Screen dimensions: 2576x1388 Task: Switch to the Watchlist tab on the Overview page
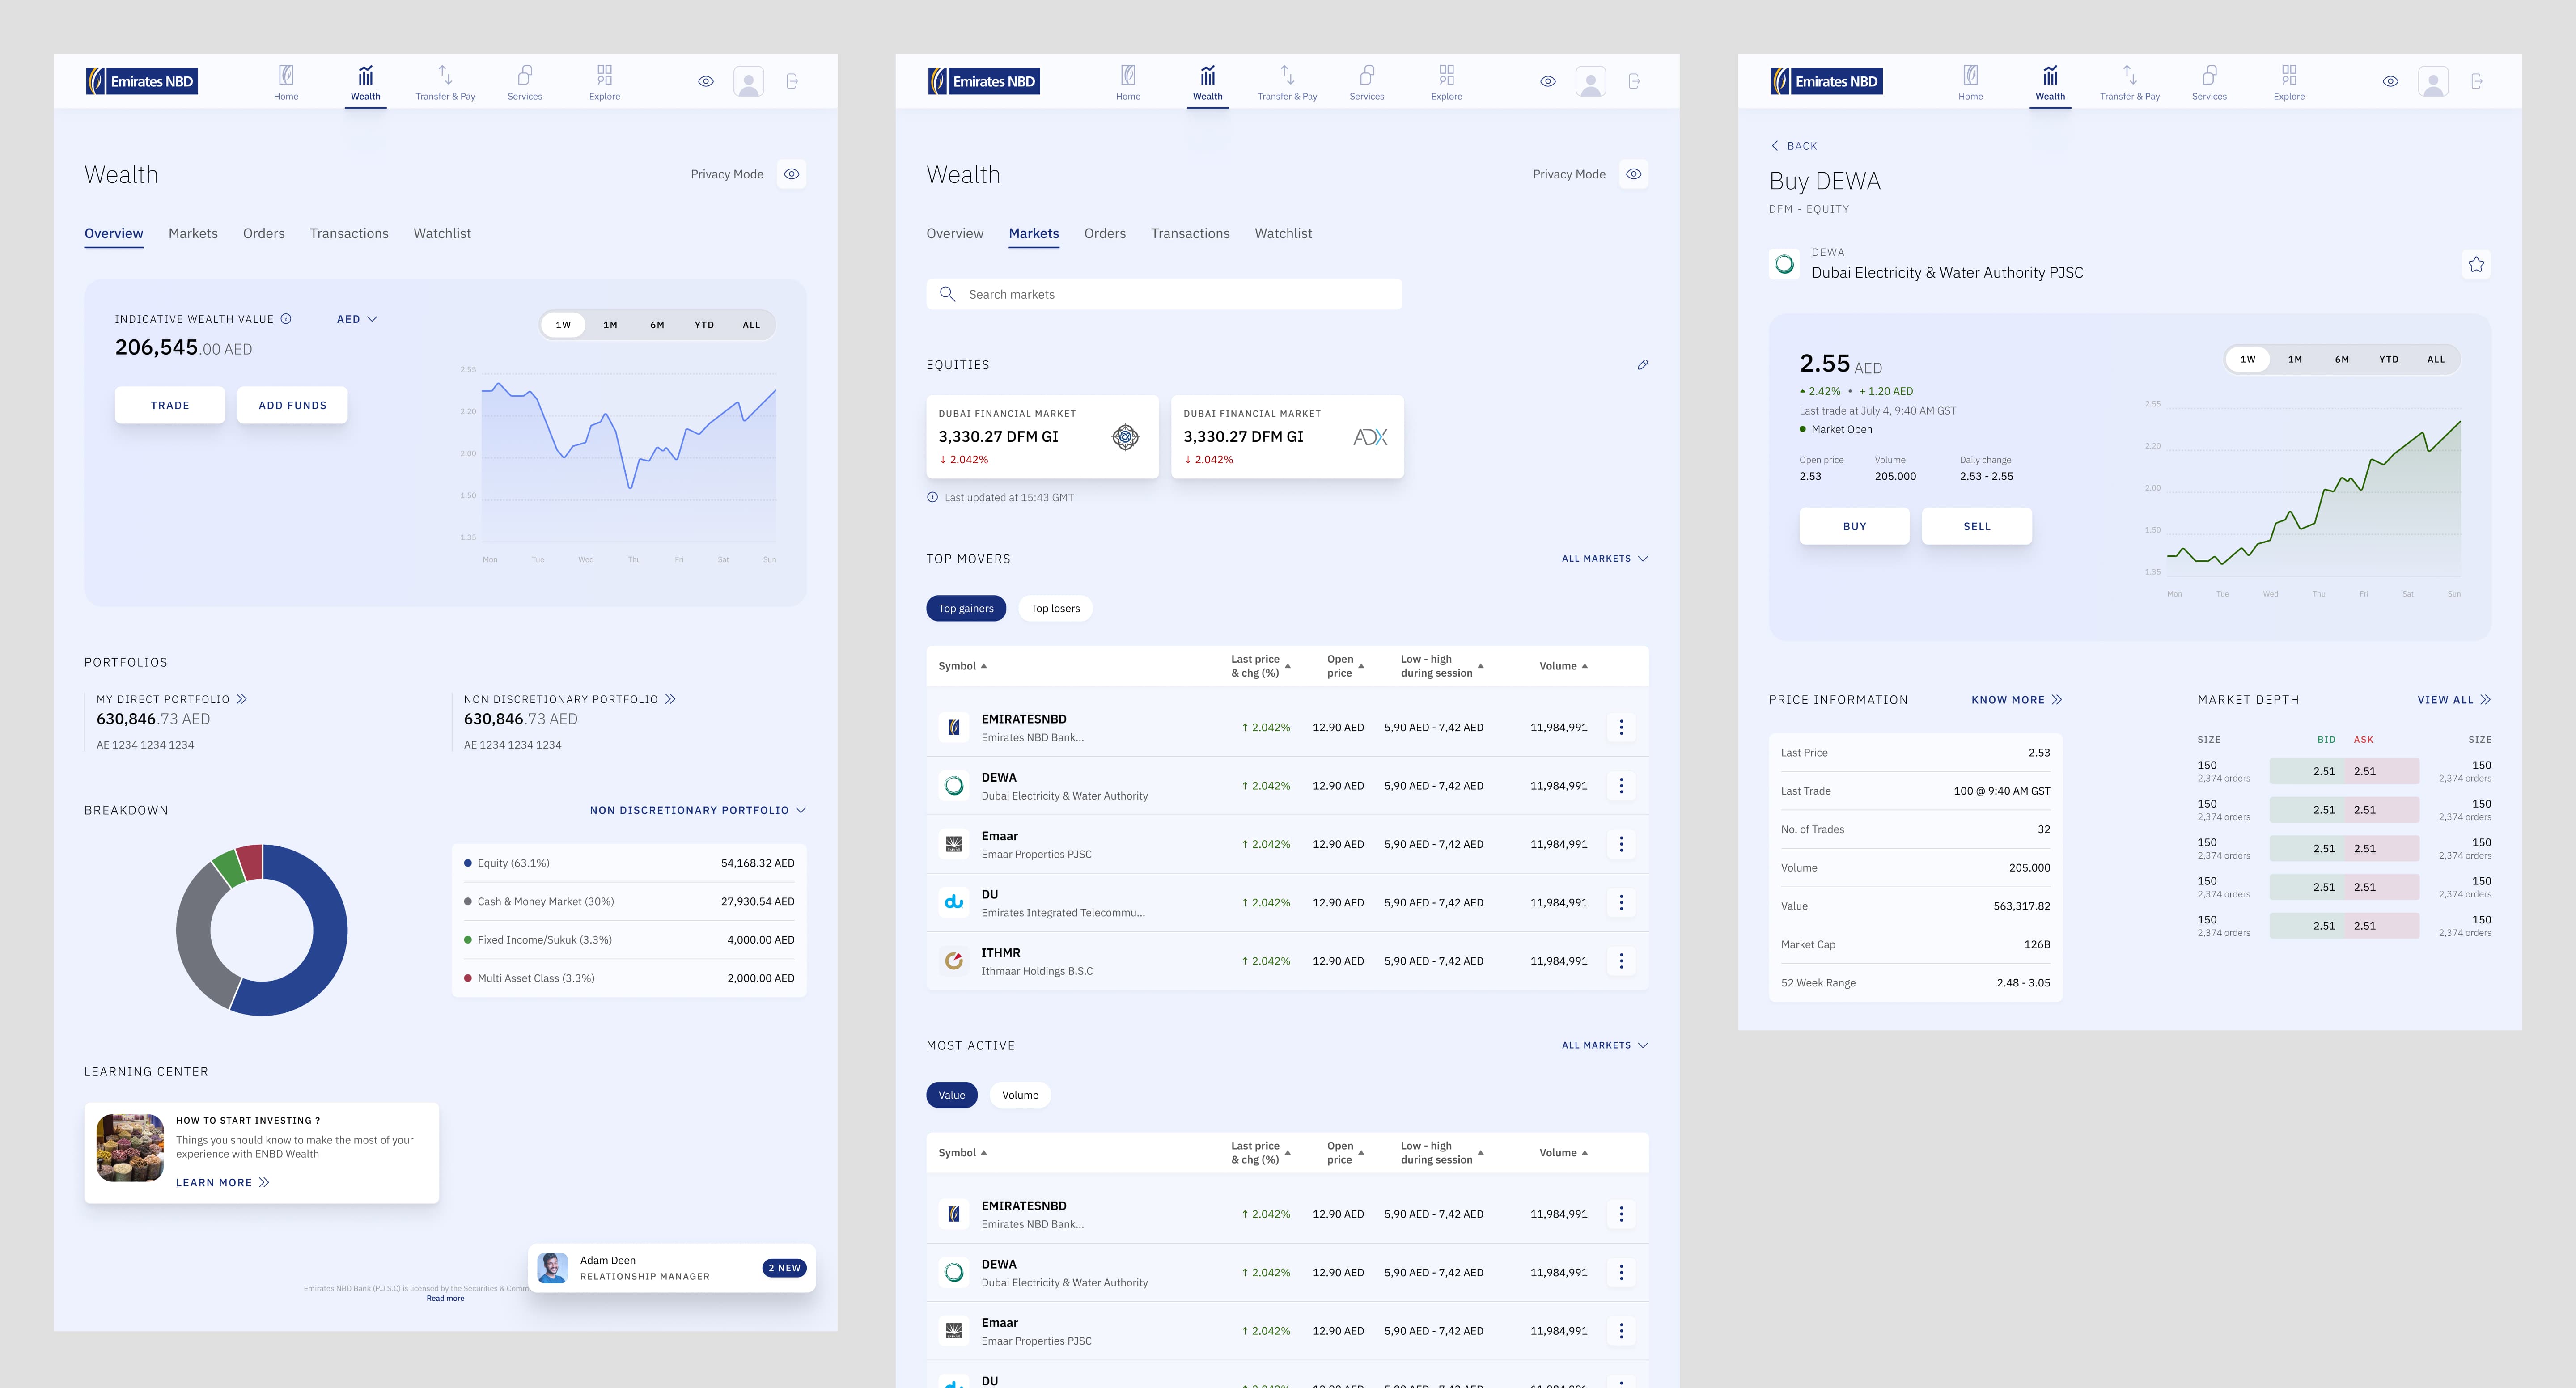(x=442, y=233)
